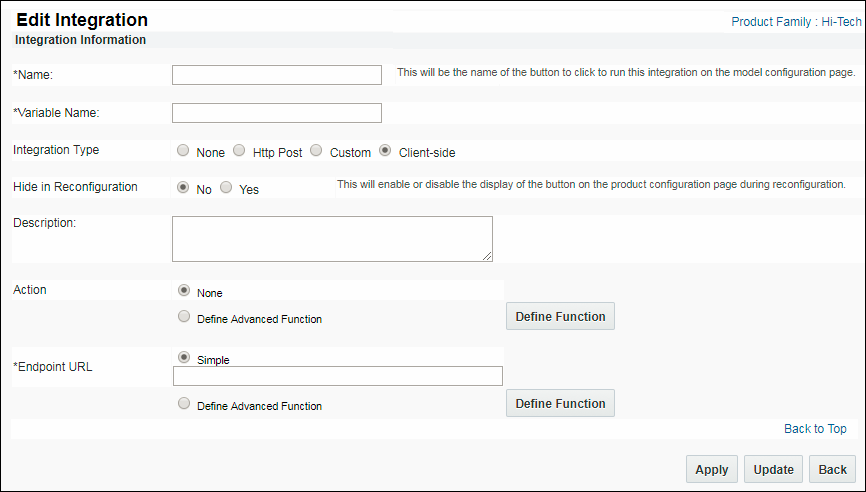Screen dimensions: 866x492
Task: Click the Integration Type label
Action: (x=56, y=150)
